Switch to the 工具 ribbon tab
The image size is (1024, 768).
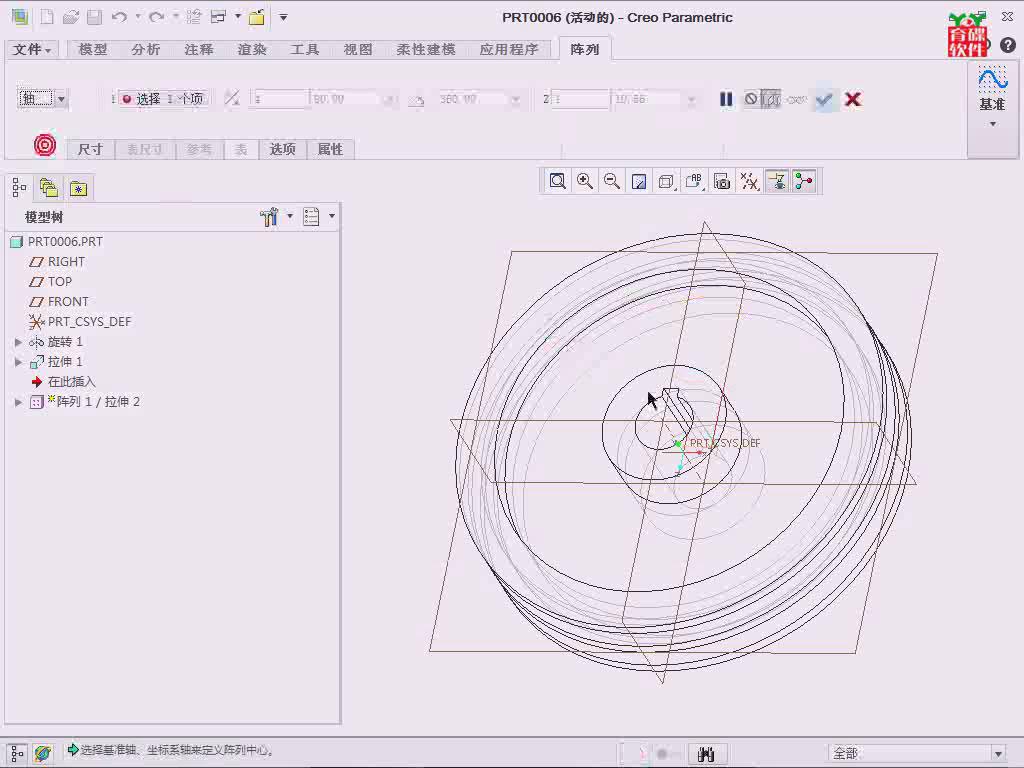click(x=305, y=50)
